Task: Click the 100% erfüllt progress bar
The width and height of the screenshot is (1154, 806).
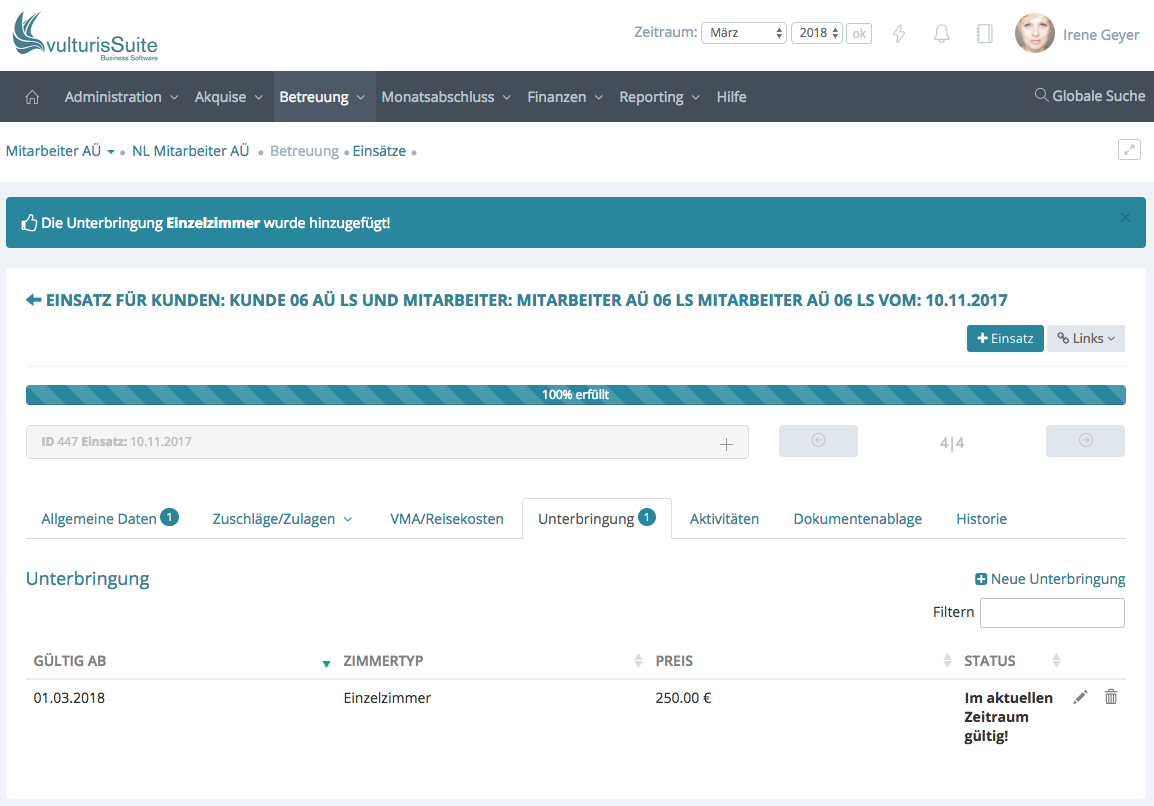Action: point(575,395)
